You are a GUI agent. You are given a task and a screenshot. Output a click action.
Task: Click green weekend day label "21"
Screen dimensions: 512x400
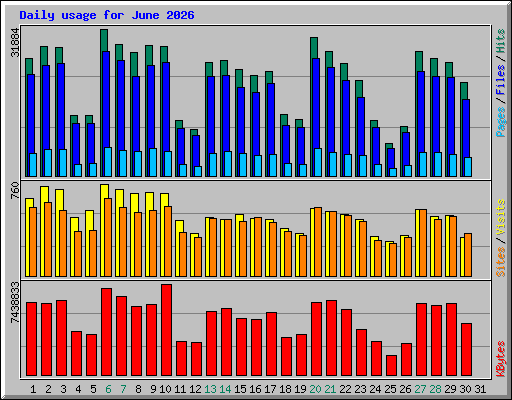tap(330, 389)
